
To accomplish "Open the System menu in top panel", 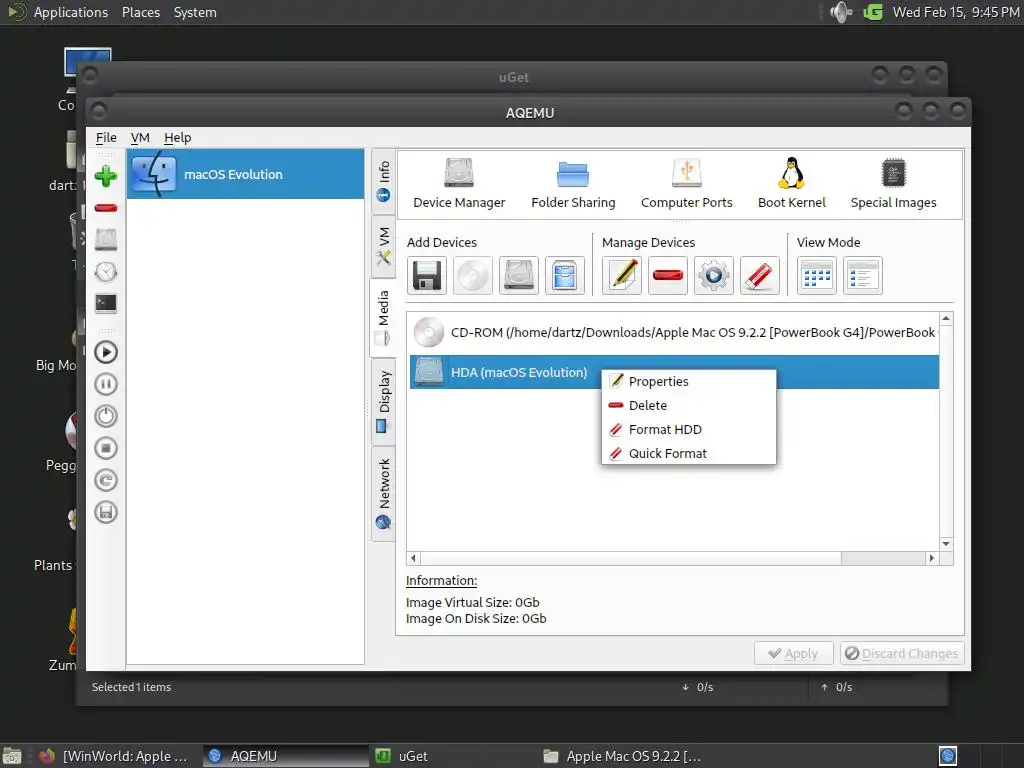I will (195, 12).
